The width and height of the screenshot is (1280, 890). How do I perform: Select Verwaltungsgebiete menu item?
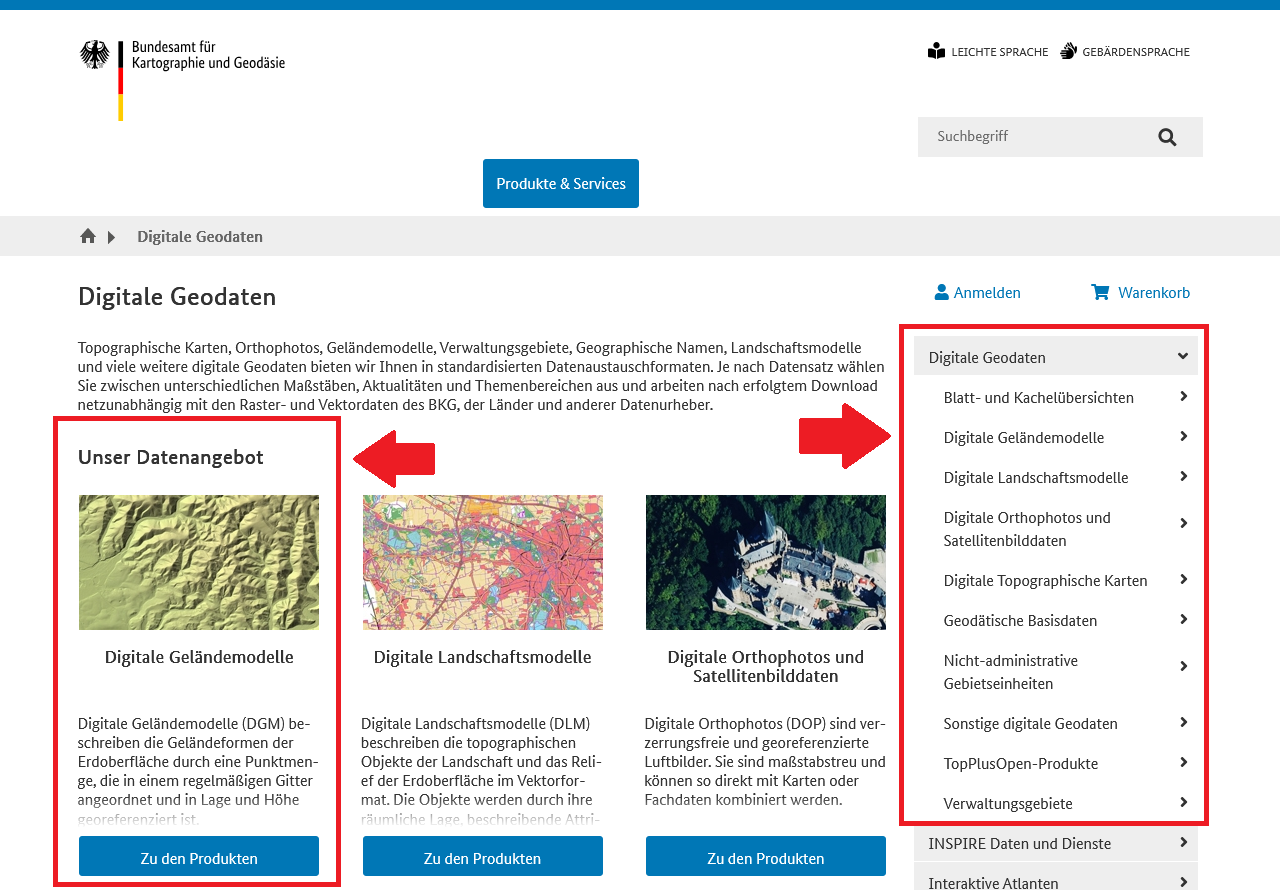pyautogui.click(x=1008, y=803)
